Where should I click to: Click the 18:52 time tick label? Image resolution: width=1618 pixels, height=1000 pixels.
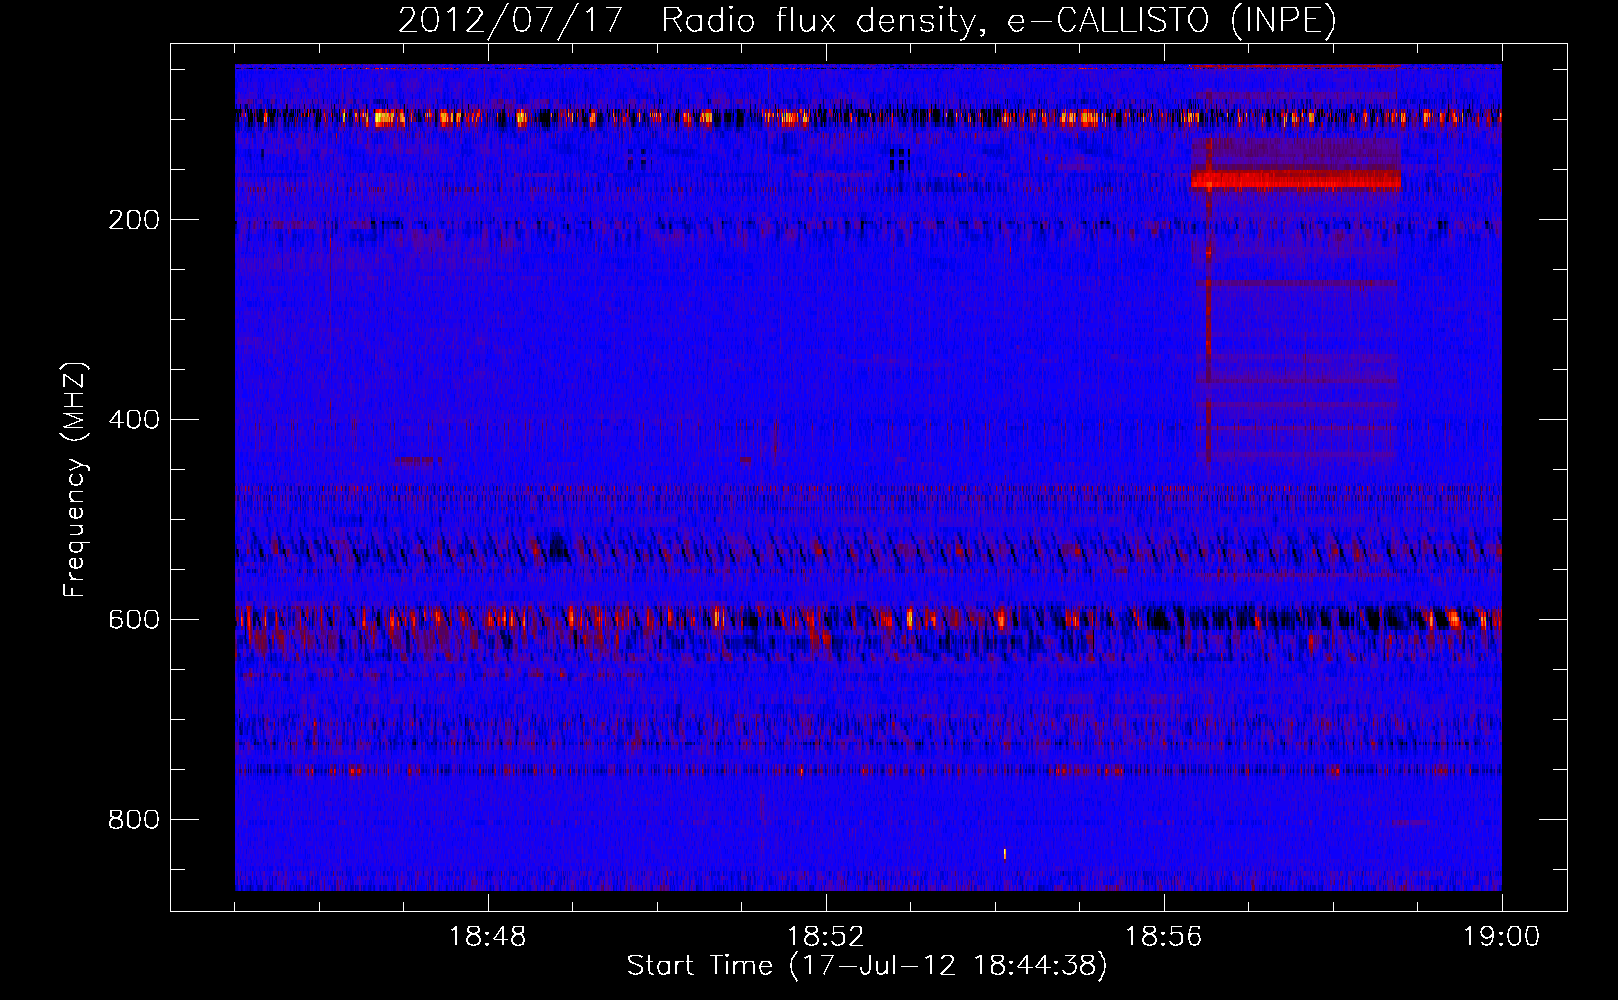(826, 937)
